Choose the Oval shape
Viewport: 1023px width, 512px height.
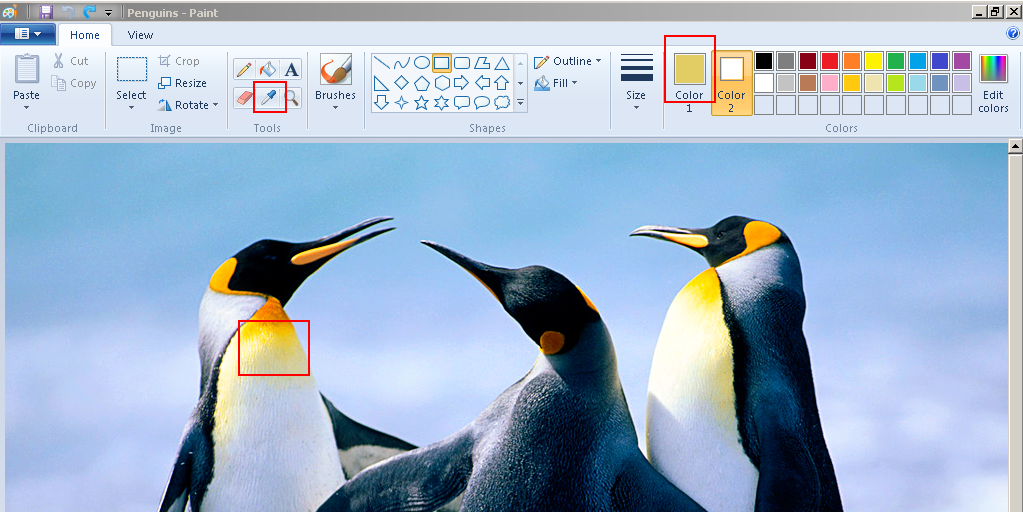click(x=422, y=63)
